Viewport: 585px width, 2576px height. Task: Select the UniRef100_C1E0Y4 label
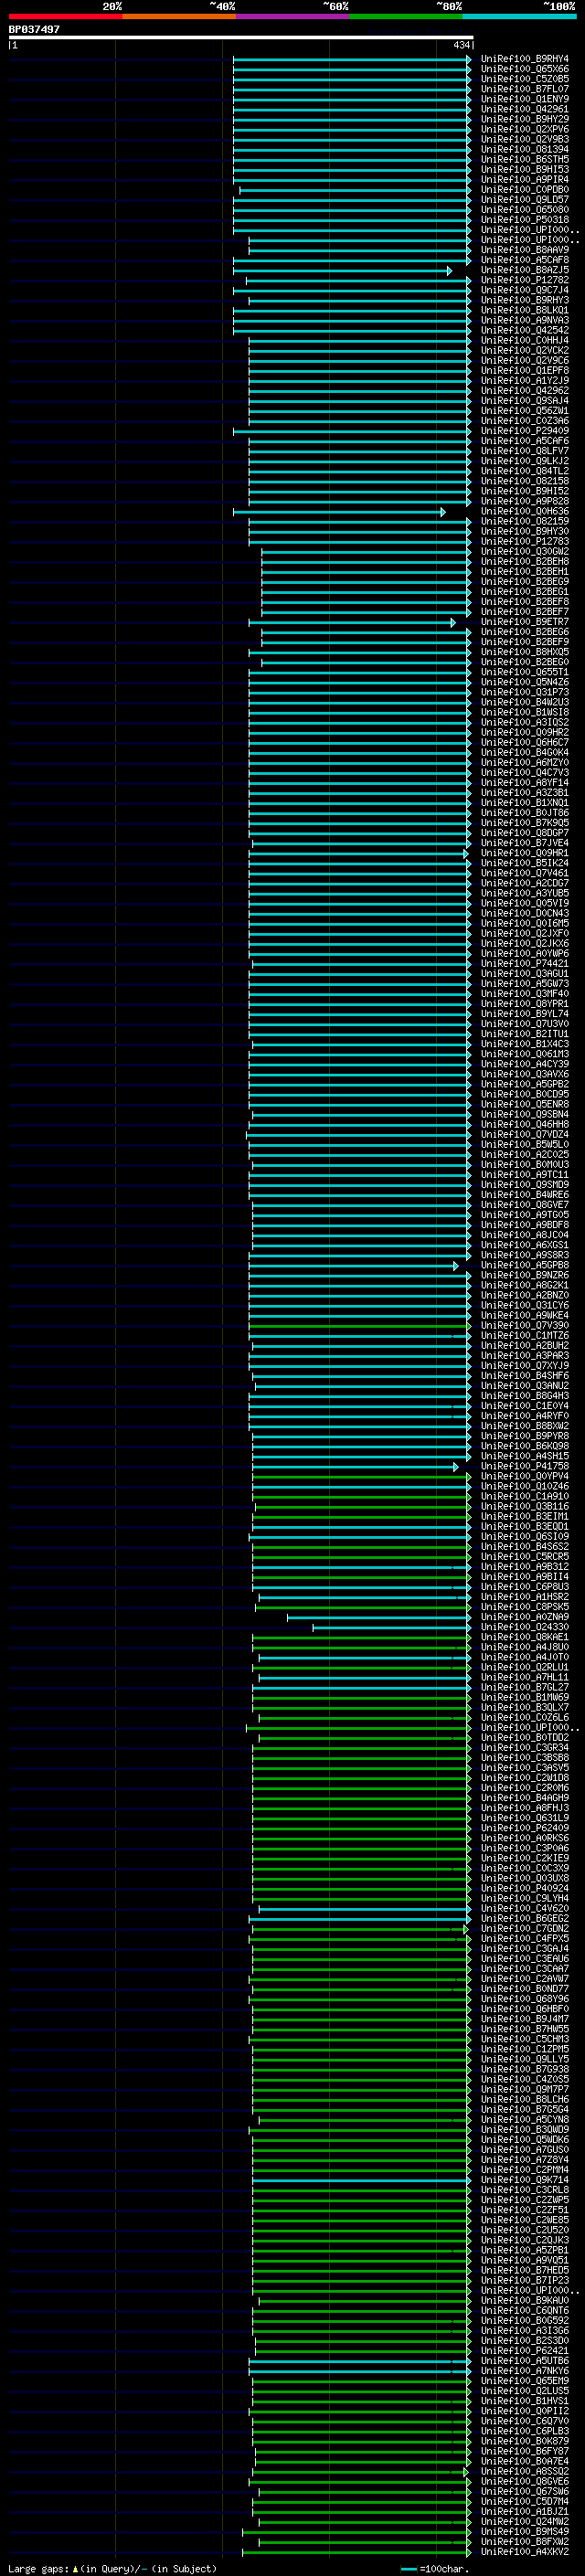525,1405
